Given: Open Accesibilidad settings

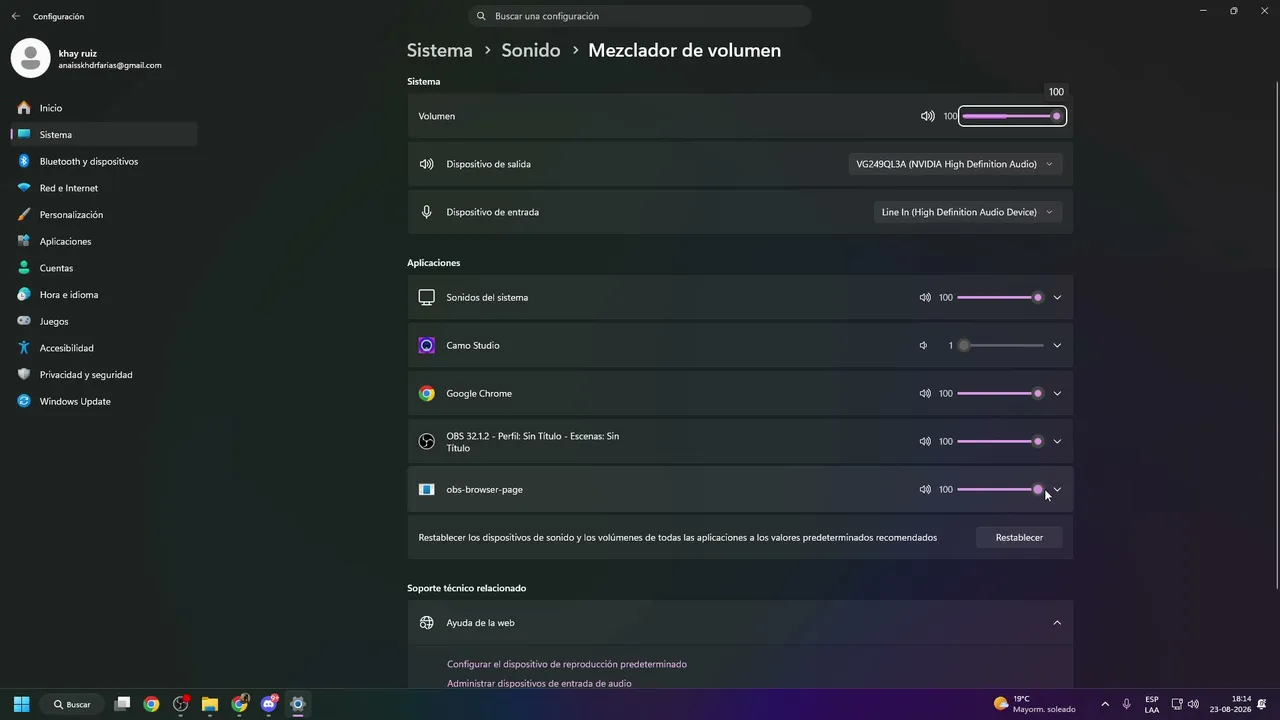Looking at the screenshot, I should tap(104, 348).
